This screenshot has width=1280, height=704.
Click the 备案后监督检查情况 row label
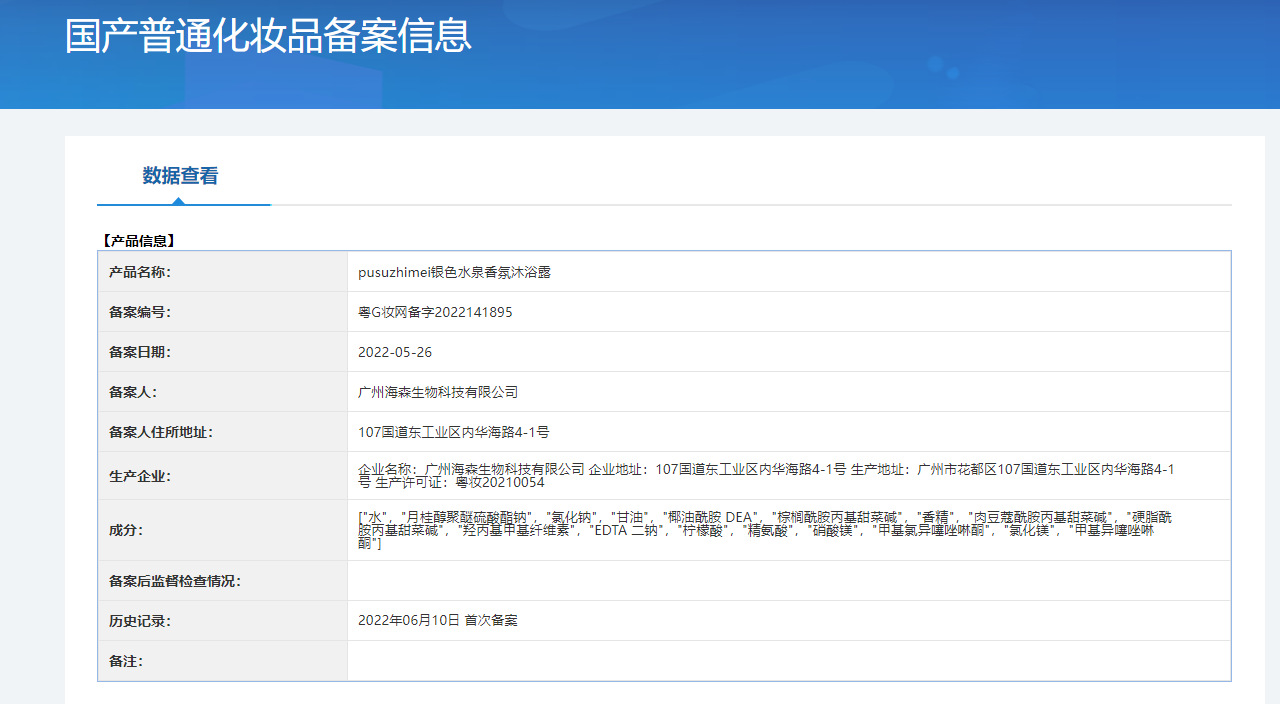pyautogui.click(x=175, y=581)
